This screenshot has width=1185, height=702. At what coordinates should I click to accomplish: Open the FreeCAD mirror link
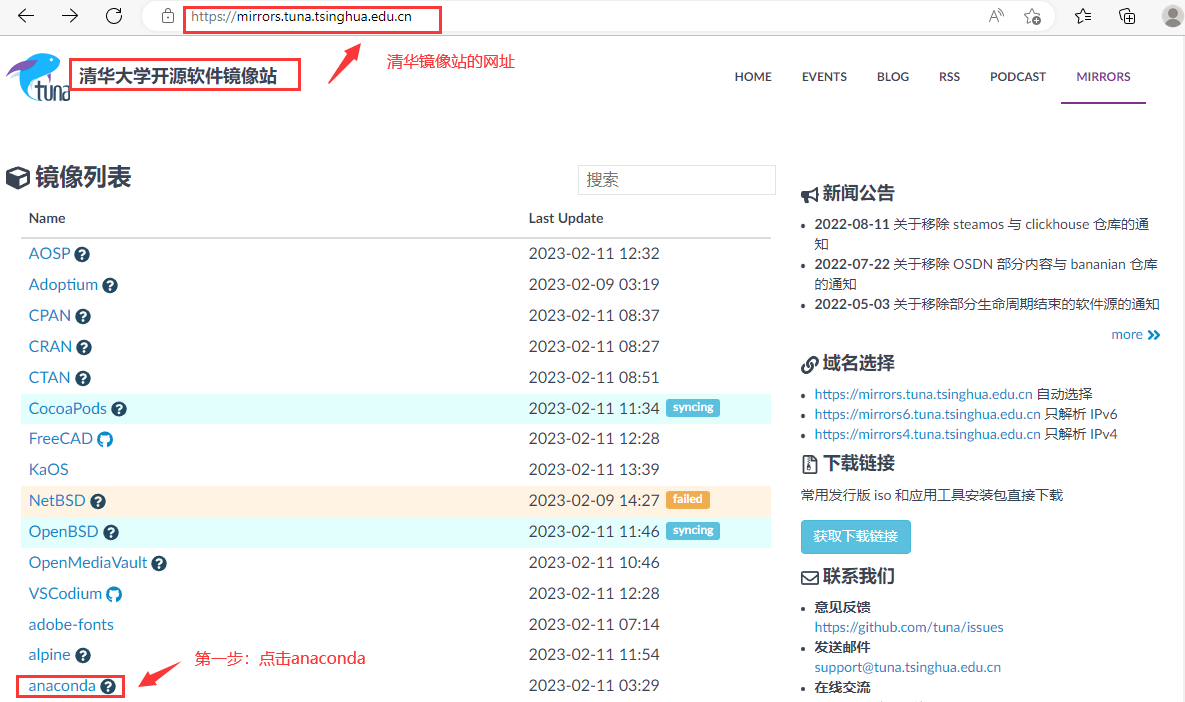(x=60, y=438)
